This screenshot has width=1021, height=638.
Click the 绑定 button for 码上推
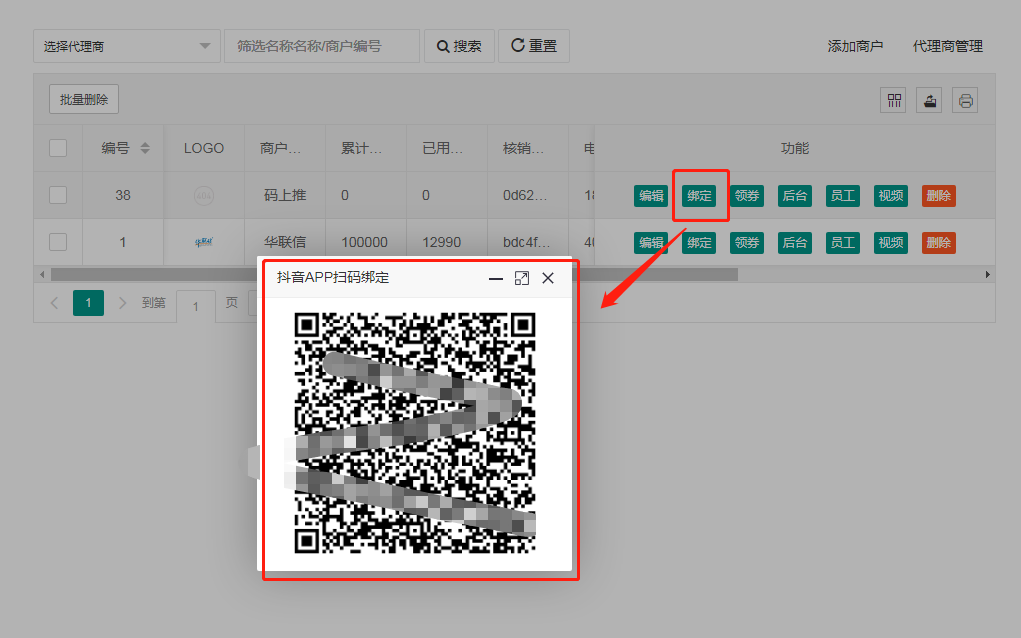pos(699,195)
